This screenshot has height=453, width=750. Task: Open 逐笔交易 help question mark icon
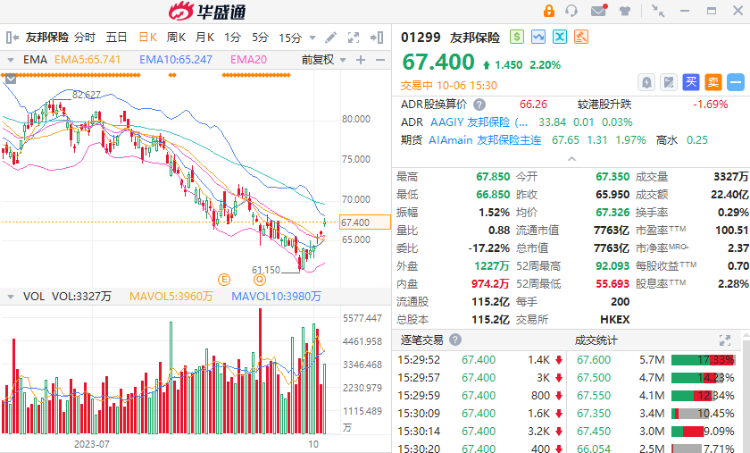coord(455,340)
